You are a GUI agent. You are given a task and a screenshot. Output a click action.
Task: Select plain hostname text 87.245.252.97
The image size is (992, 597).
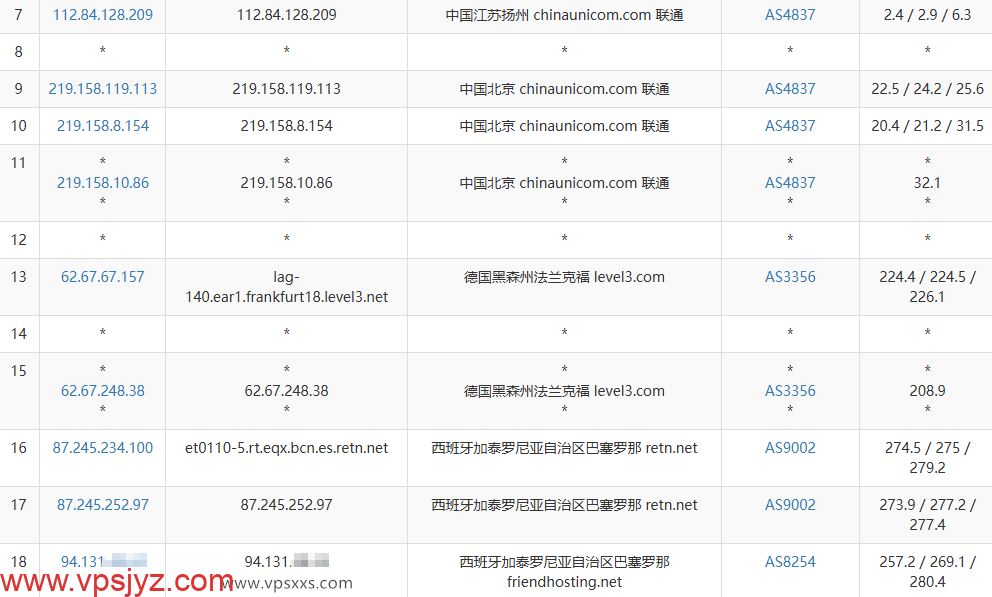pyautogui.click(x=287, y=505)
